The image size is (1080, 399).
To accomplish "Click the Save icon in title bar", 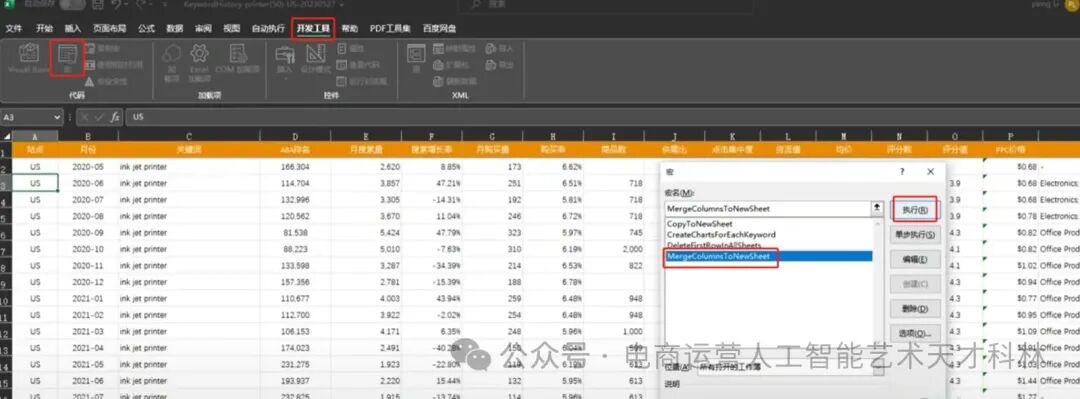I will [98, 5].
